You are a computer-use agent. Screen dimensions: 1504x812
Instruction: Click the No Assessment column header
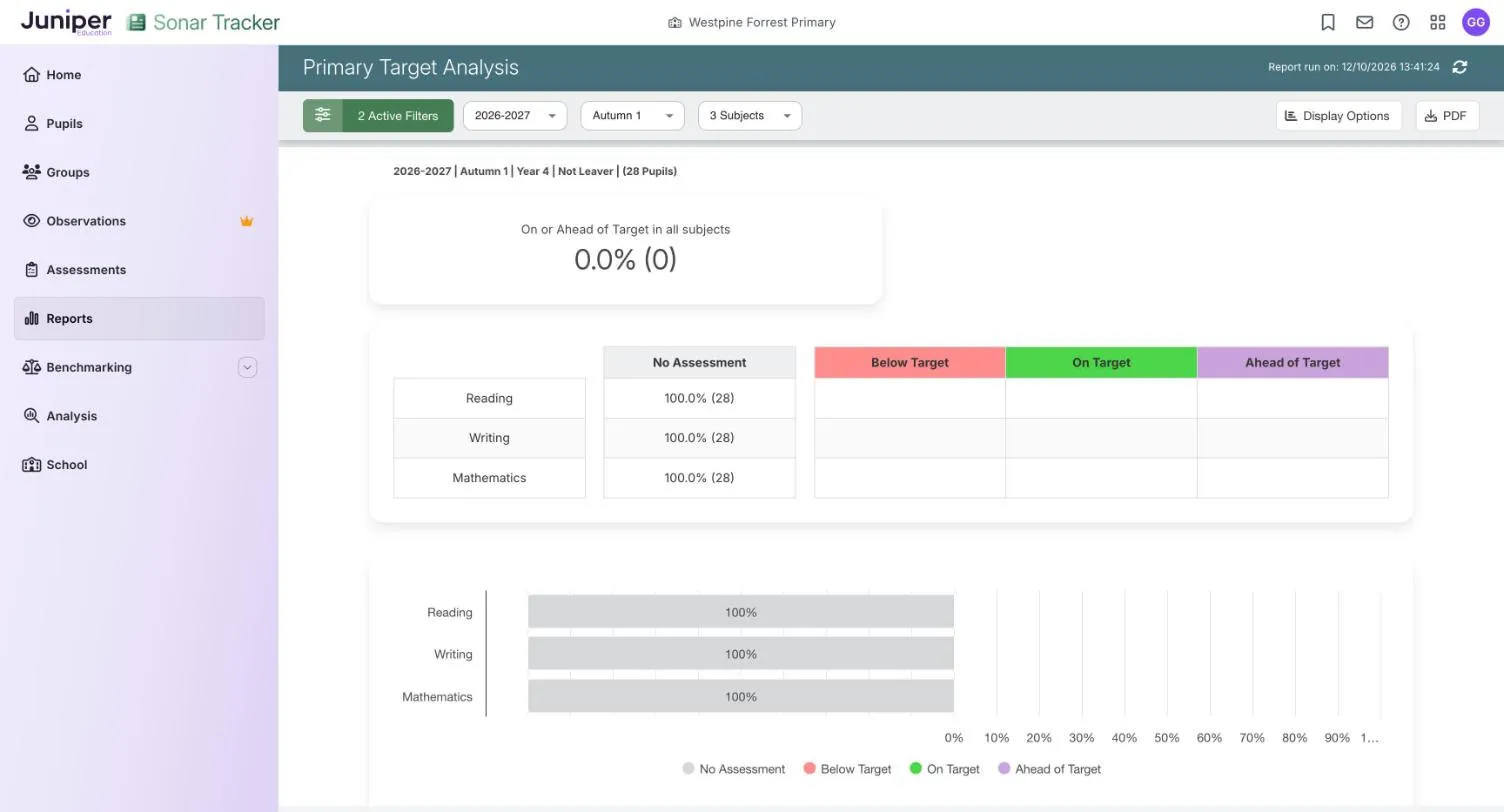(699, 362)
